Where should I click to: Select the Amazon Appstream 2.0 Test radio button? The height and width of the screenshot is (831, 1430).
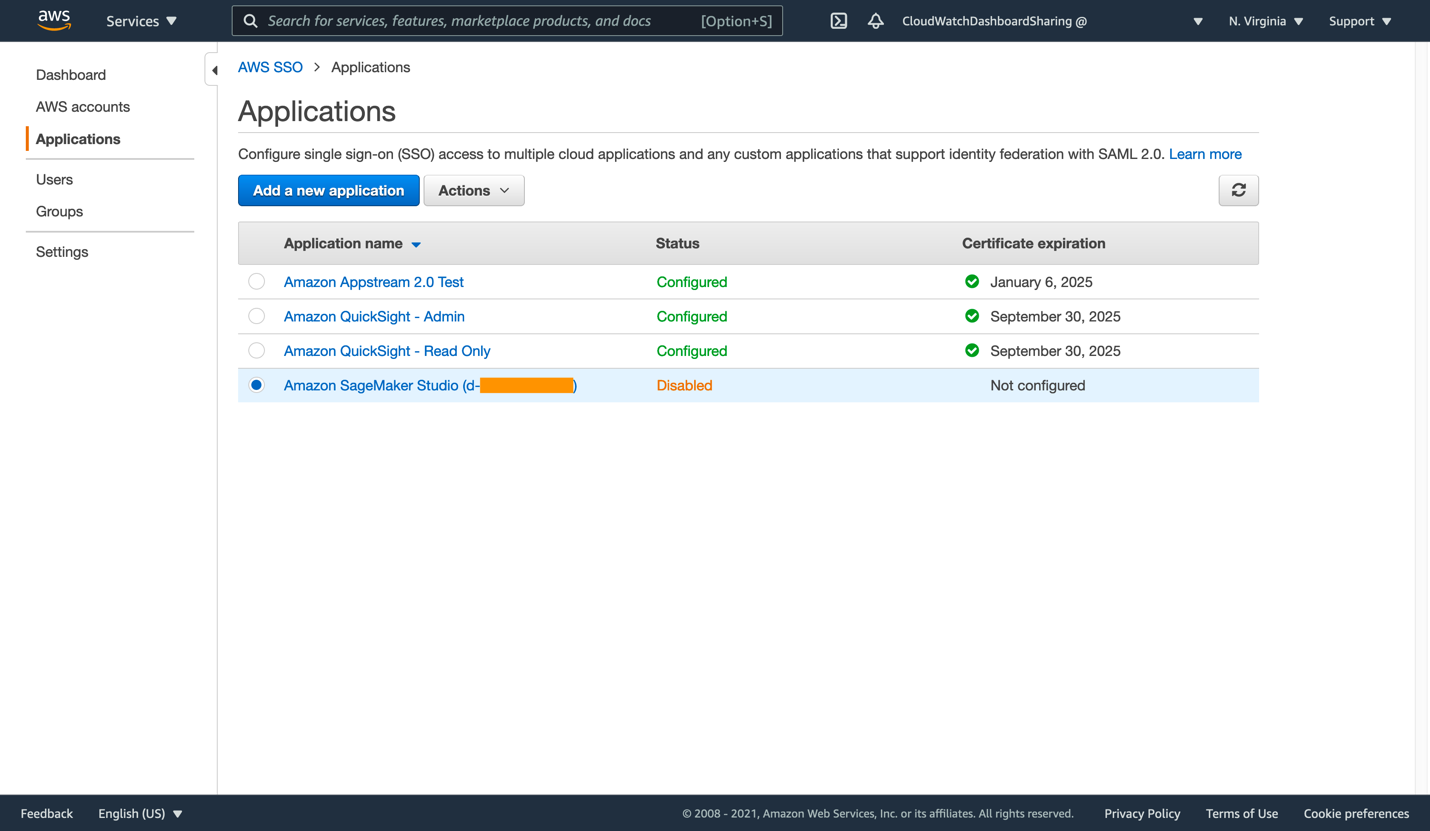tap(256, 281)
